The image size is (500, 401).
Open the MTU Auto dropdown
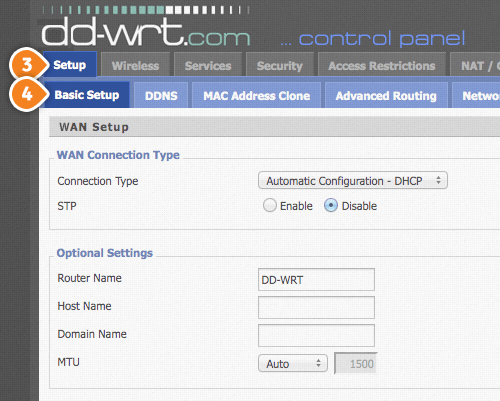pos(293,363)
